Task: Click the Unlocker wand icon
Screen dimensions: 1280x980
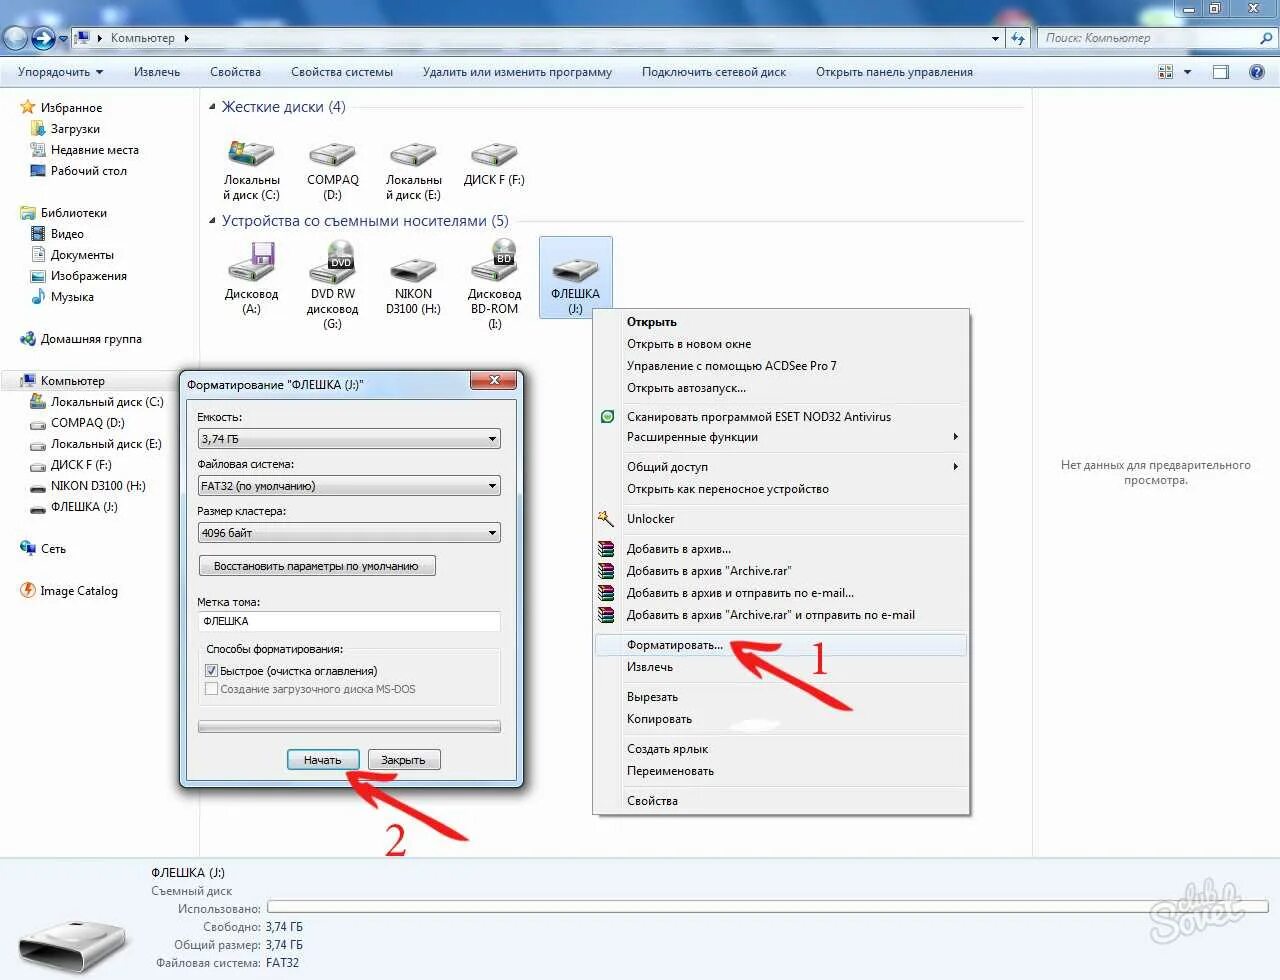Action: (606, 518)
